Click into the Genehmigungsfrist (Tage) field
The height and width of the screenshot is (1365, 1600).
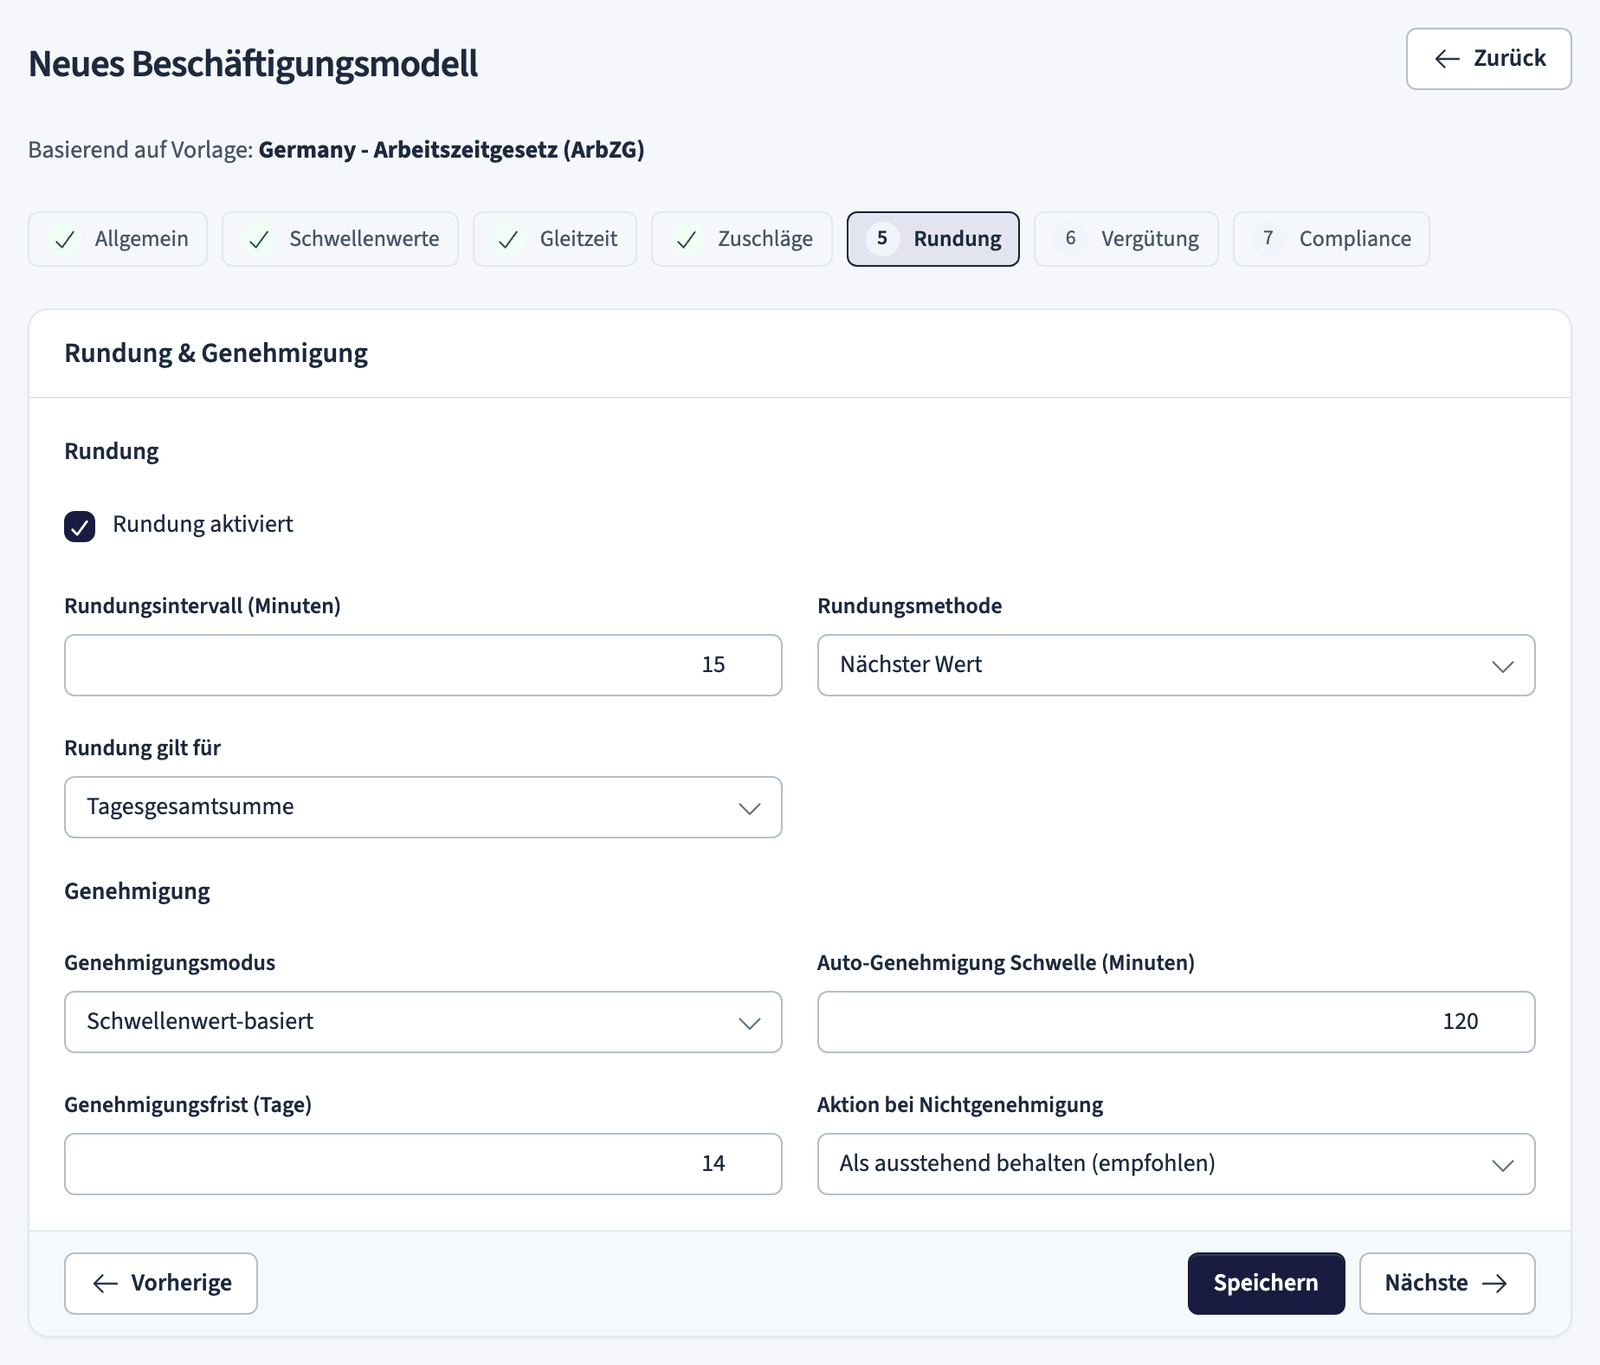point(423,1164)
